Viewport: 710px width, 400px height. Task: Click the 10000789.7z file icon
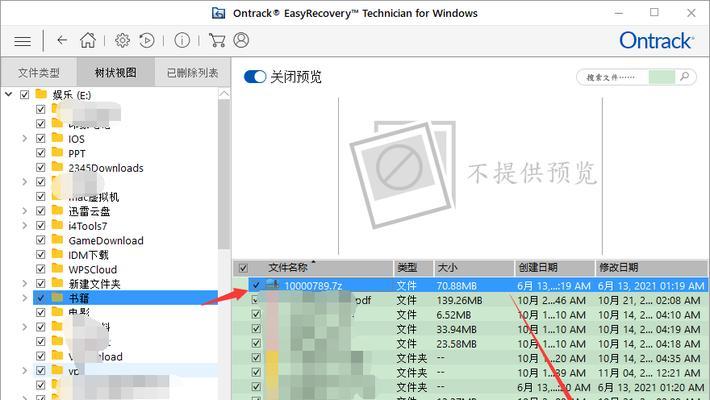[x=273, y=285]
